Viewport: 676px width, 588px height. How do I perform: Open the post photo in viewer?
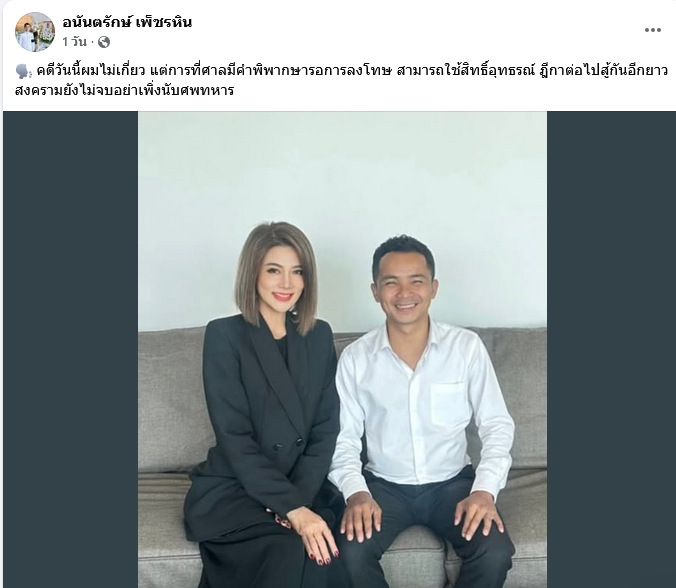[342, 349]
